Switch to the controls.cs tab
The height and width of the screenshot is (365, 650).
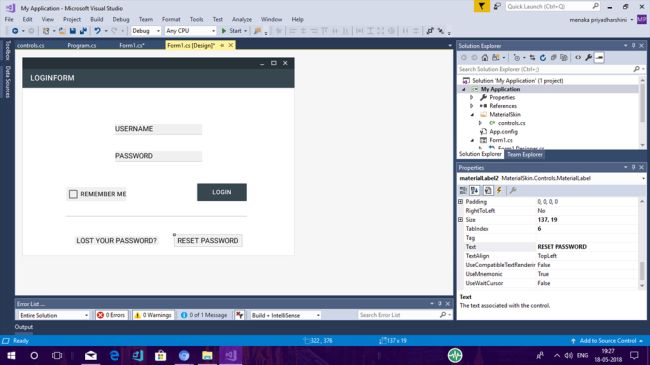tap(31, 45)
